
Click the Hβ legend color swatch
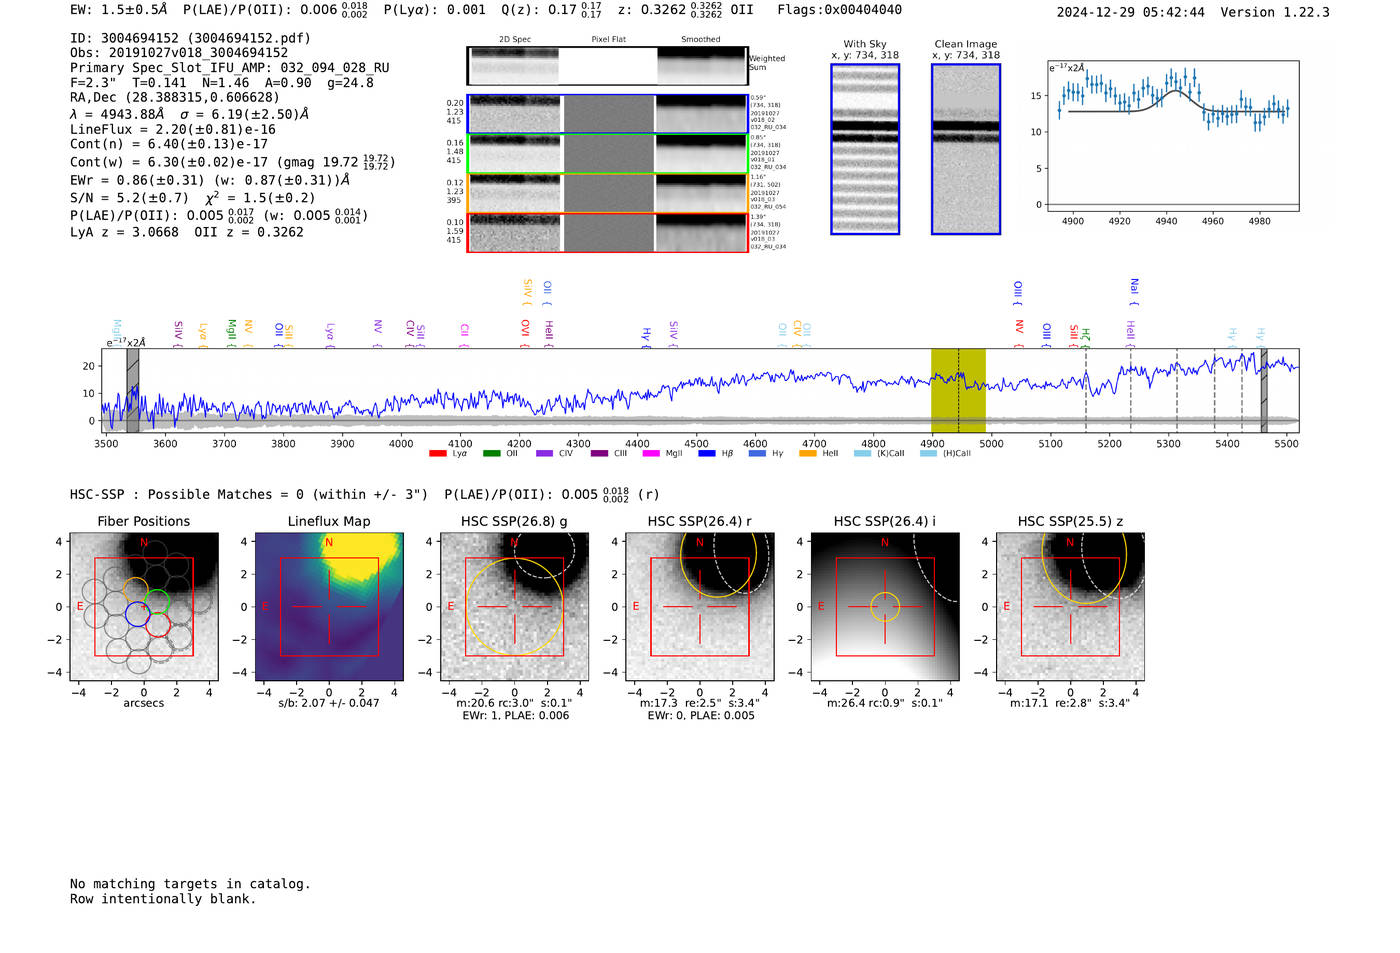point(707,453)
